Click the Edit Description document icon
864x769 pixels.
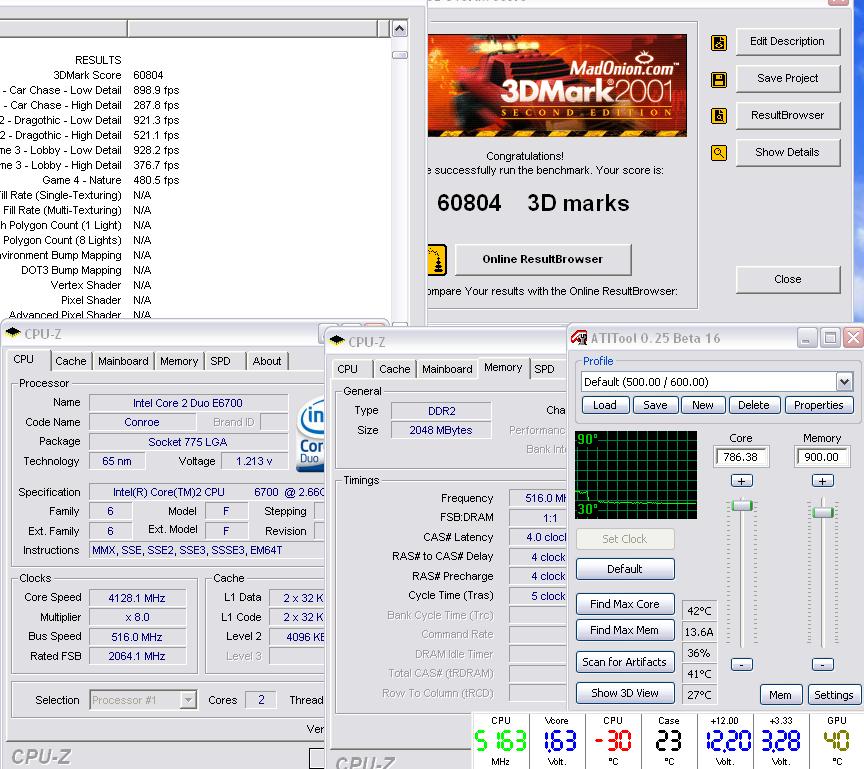pos(719,42)
